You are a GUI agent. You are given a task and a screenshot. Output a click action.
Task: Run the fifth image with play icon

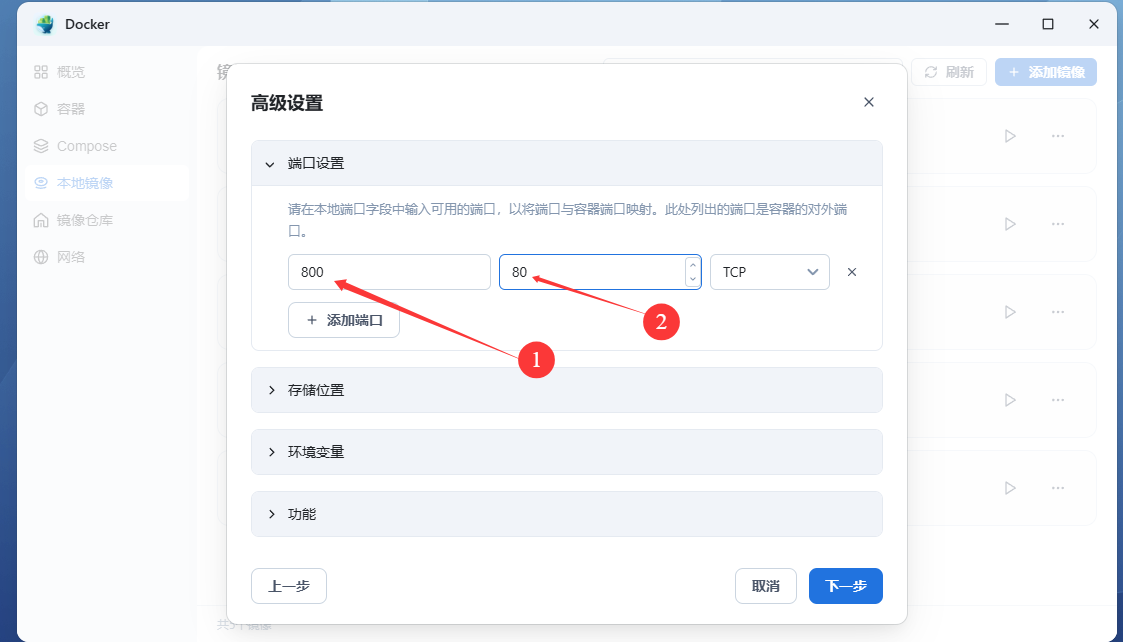click(x=1010, y=488)
